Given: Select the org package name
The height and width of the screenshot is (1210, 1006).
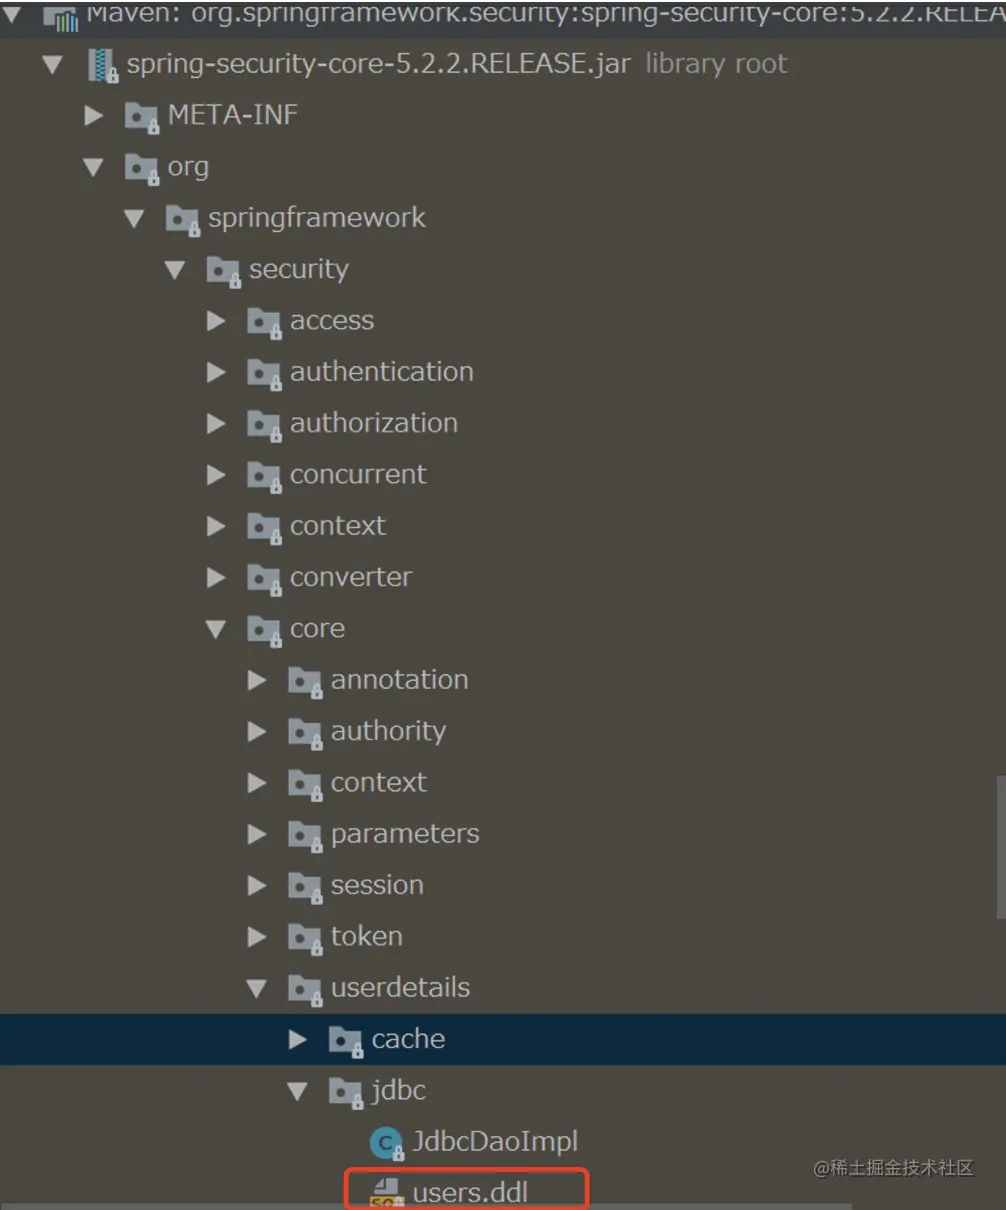Looking at the screenshot, I should coord(188,167).
